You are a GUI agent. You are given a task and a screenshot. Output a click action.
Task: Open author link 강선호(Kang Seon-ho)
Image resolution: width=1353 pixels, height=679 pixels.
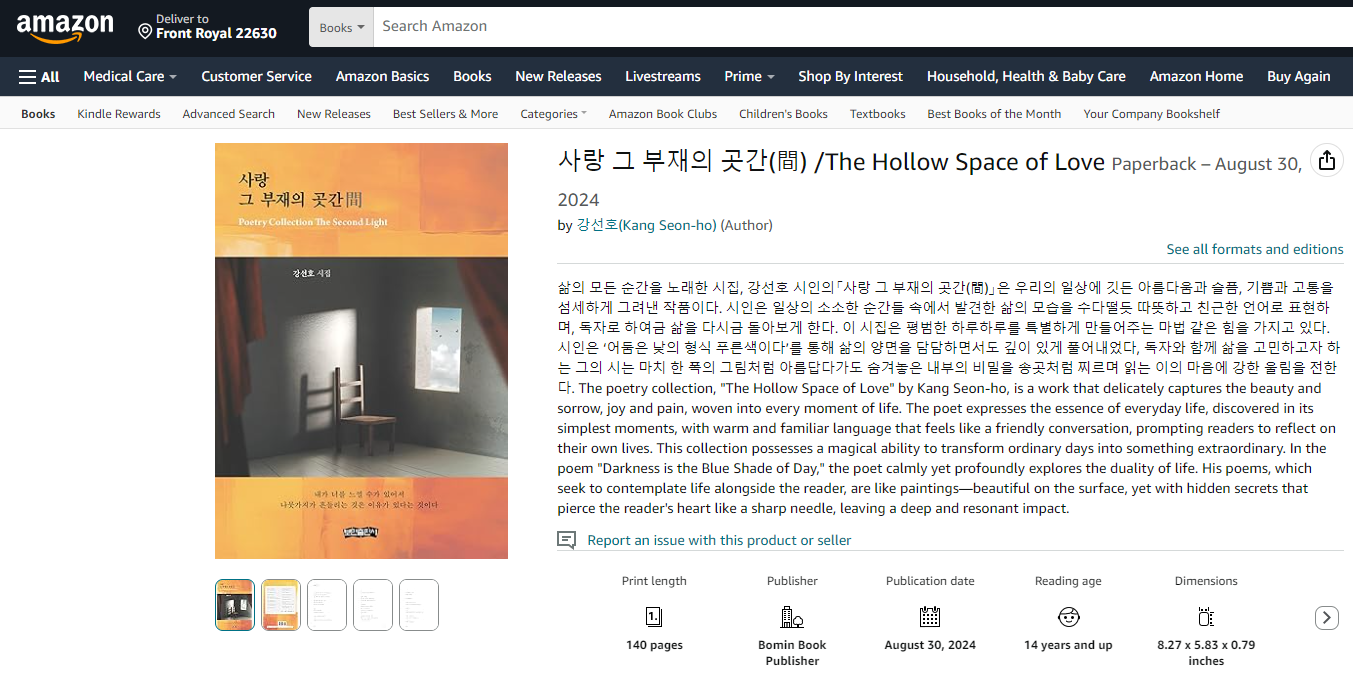click(646, 225)
